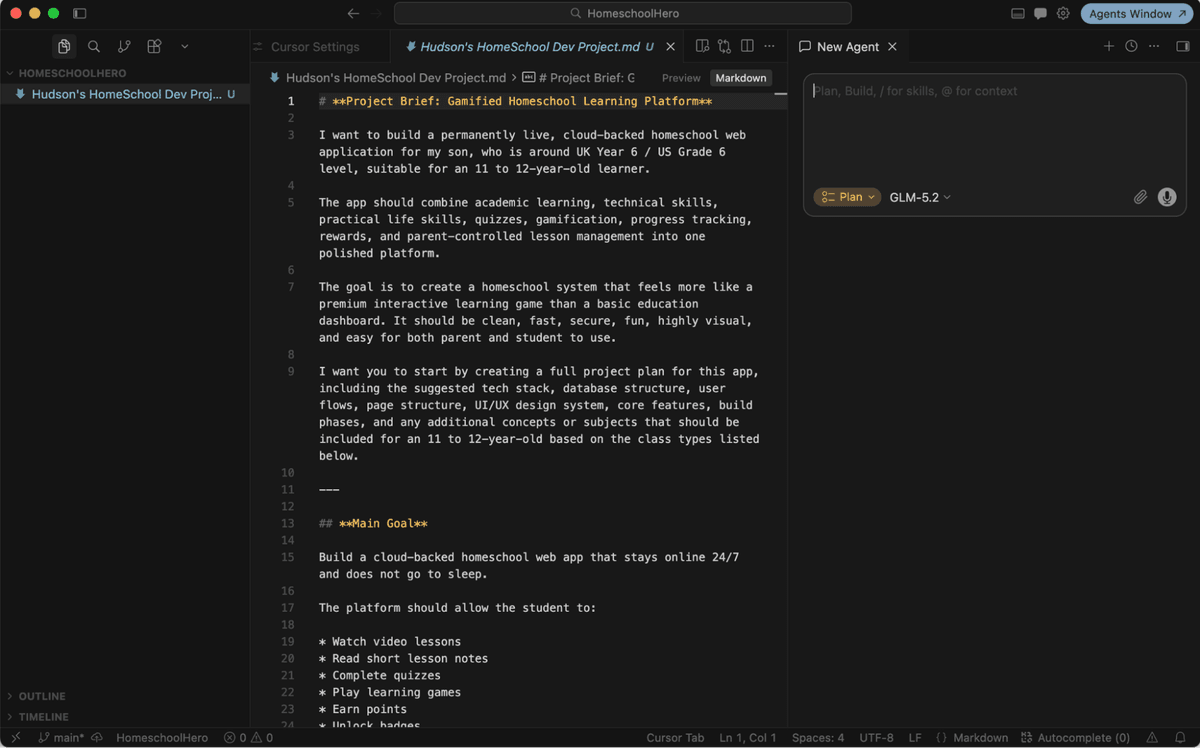
Task: Open the GLM-5.2 model dropdown
Action: (x=920, y=197)
